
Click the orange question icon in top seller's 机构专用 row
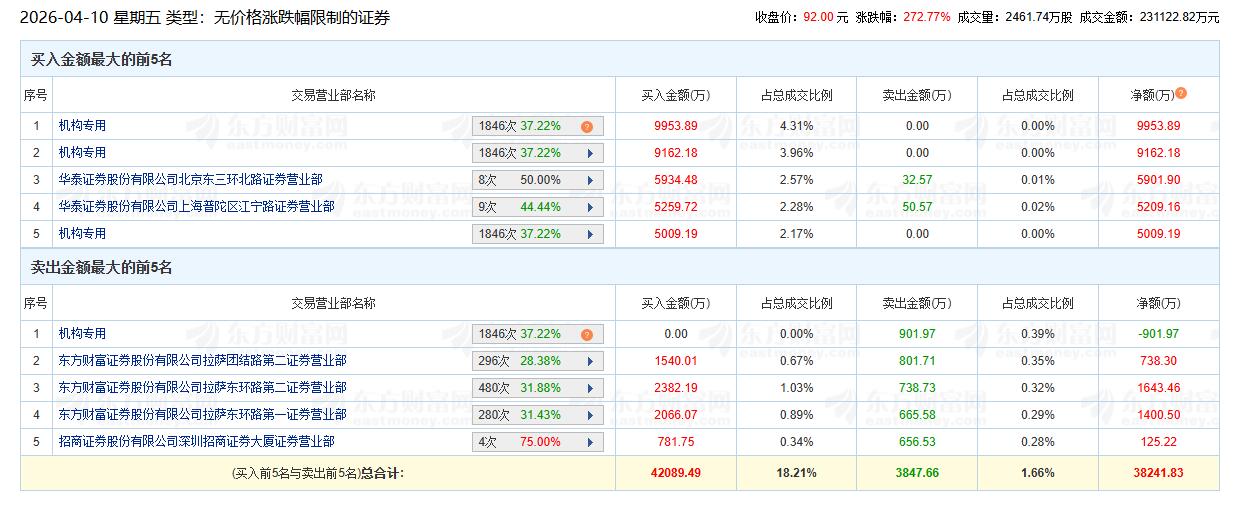pyautogui.click(x=587, y=335)
